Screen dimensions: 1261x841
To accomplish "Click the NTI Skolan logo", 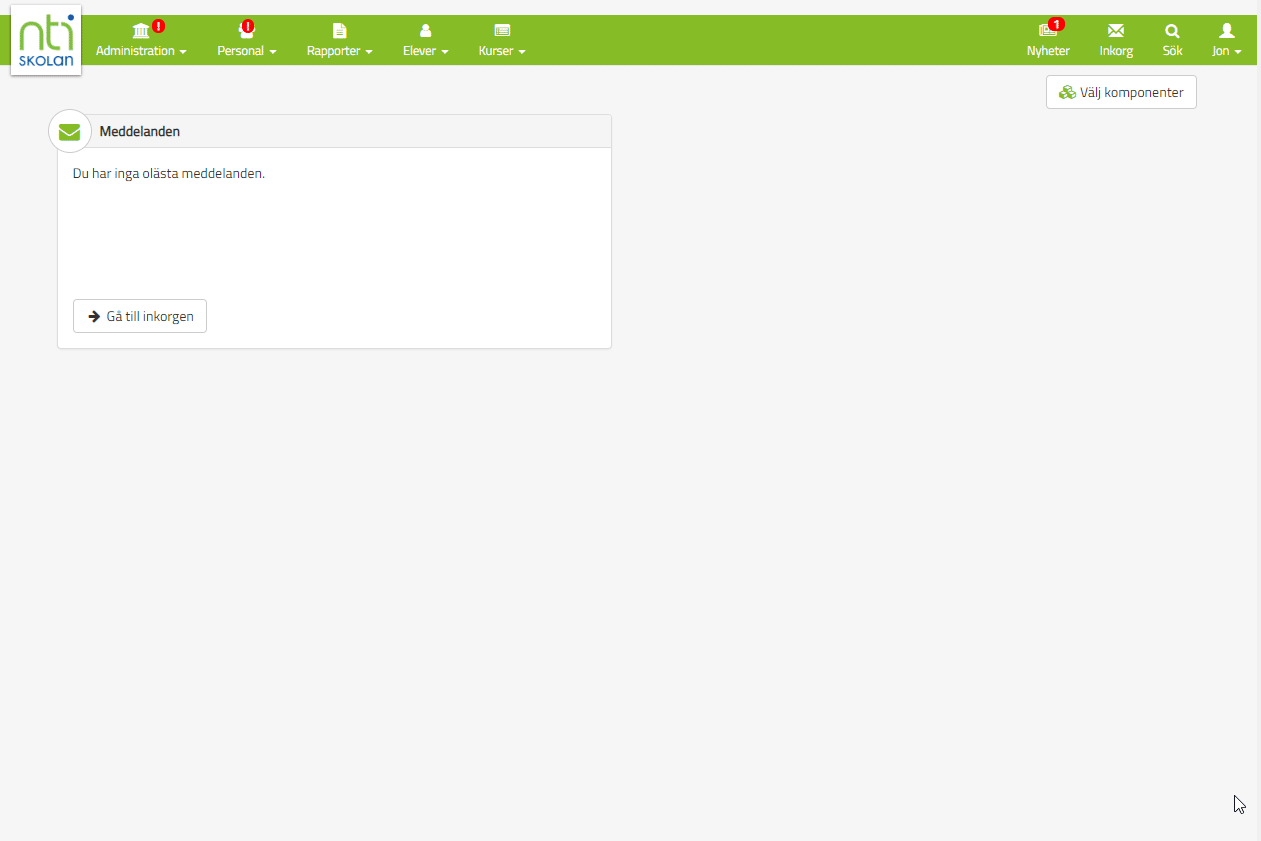I will 46,40.
